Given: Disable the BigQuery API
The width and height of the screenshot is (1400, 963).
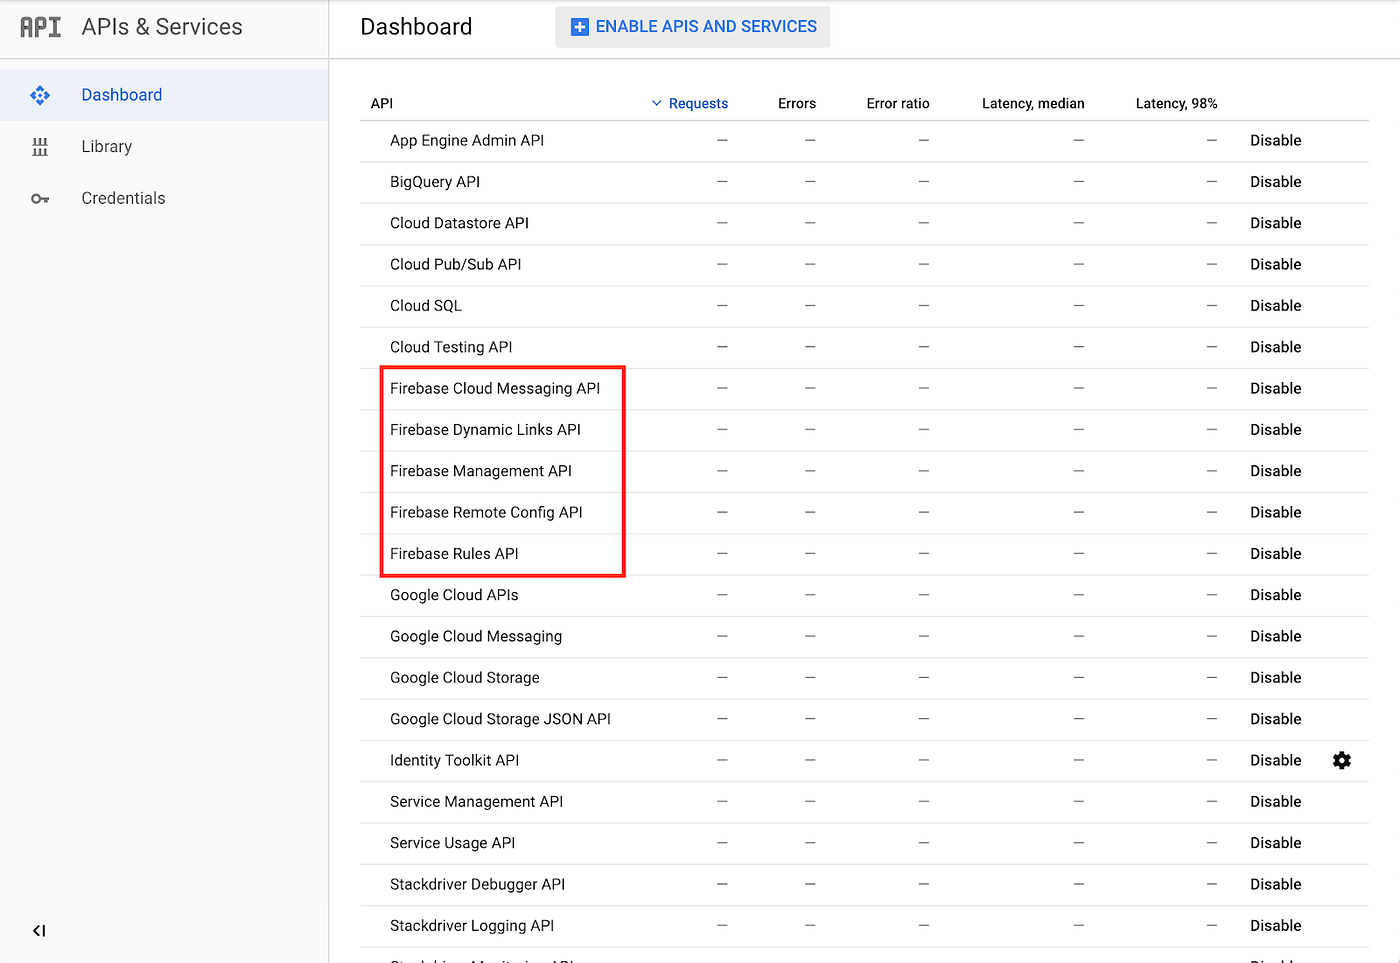Looking at the screenshot, I should pos(1276,181).
